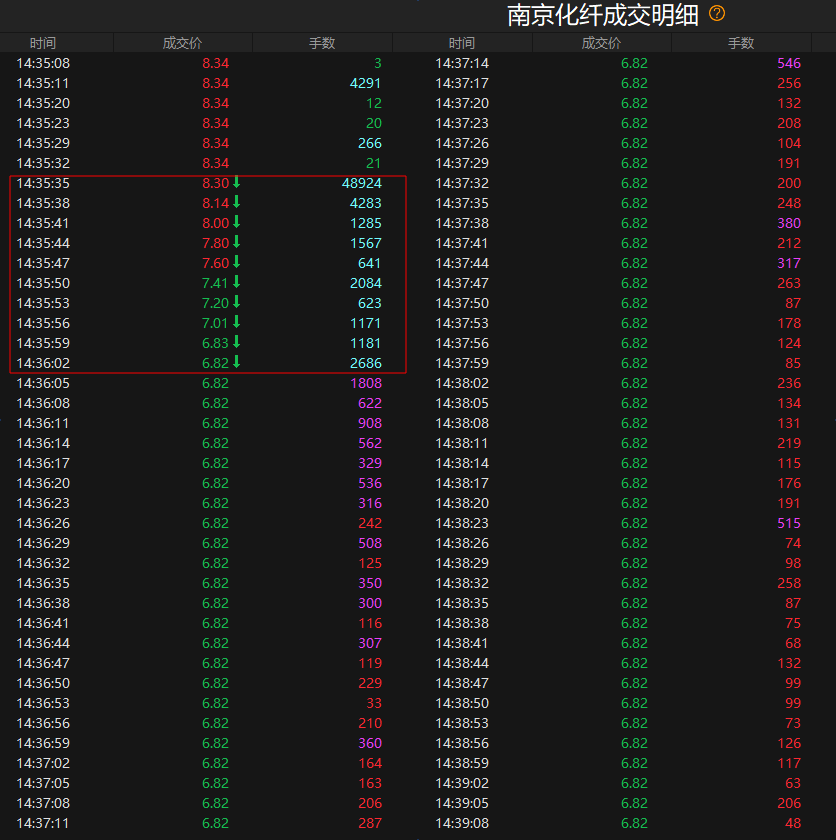
Task: Select the 南京化纤成交明细 title text
Action: [x=602, y=15]
